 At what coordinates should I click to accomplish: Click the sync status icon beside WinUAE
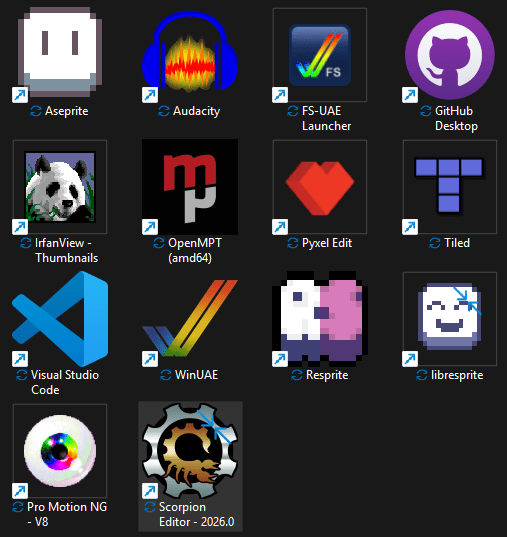pyautogui.click(x=166, y=375)
